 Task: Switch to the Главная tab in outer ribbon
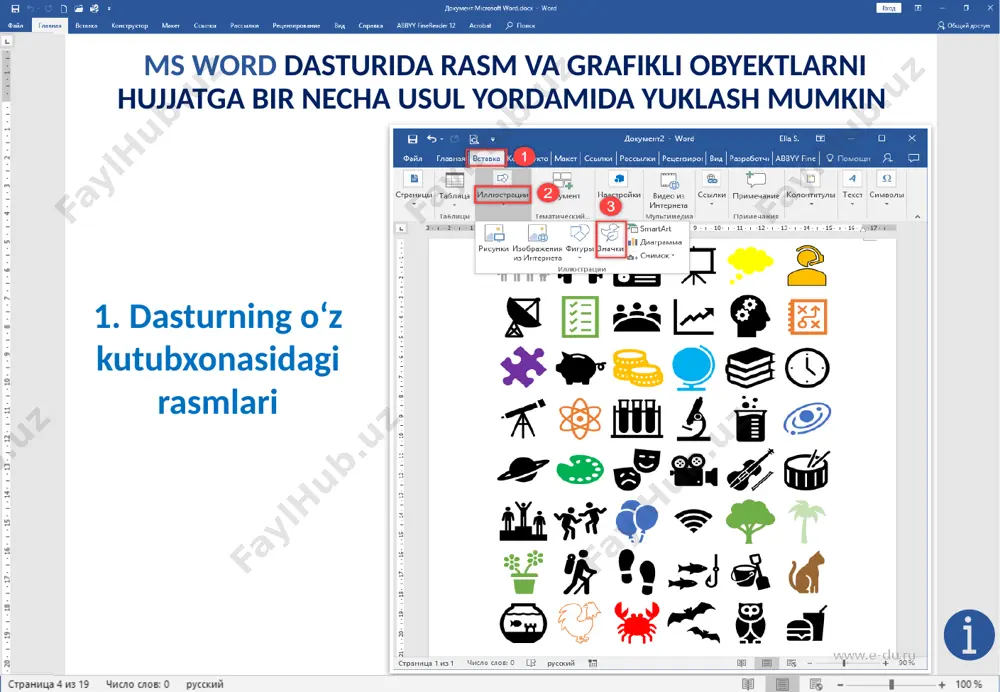click(x=50, y=26)
